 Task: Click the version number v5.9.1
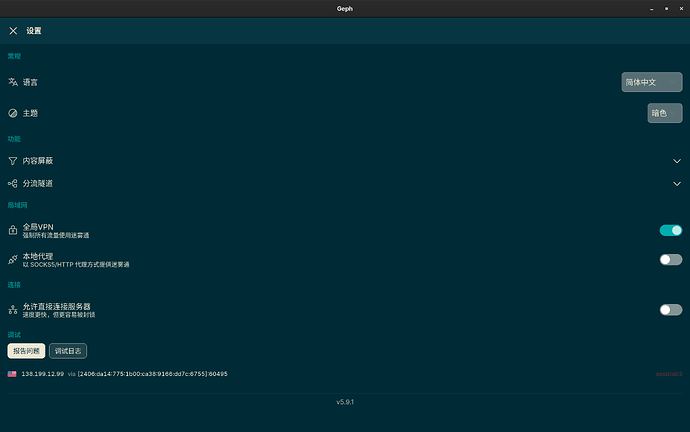click(x=345, y=402)
